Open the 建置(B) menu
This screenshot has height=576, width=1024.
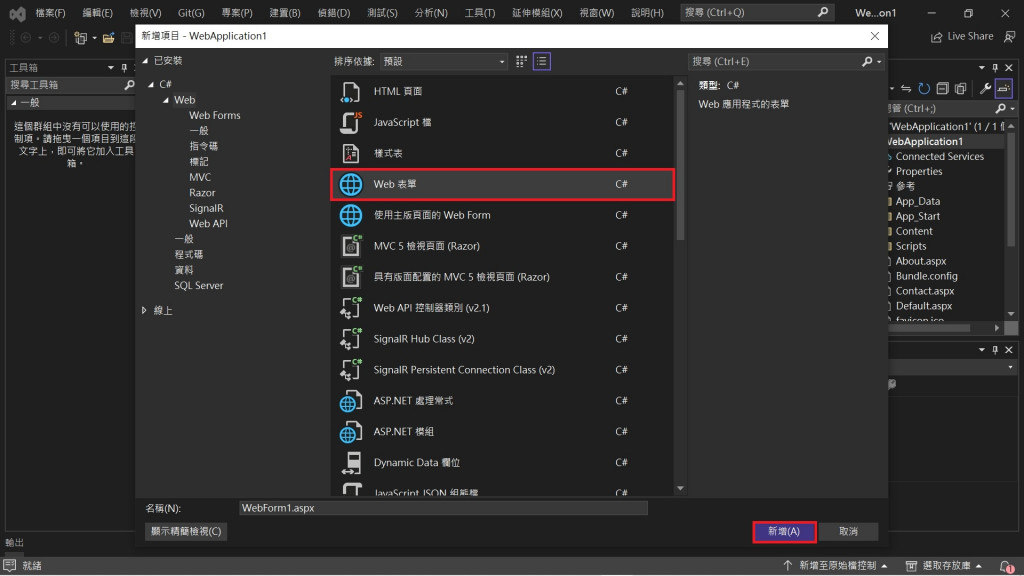pos(285,13)
